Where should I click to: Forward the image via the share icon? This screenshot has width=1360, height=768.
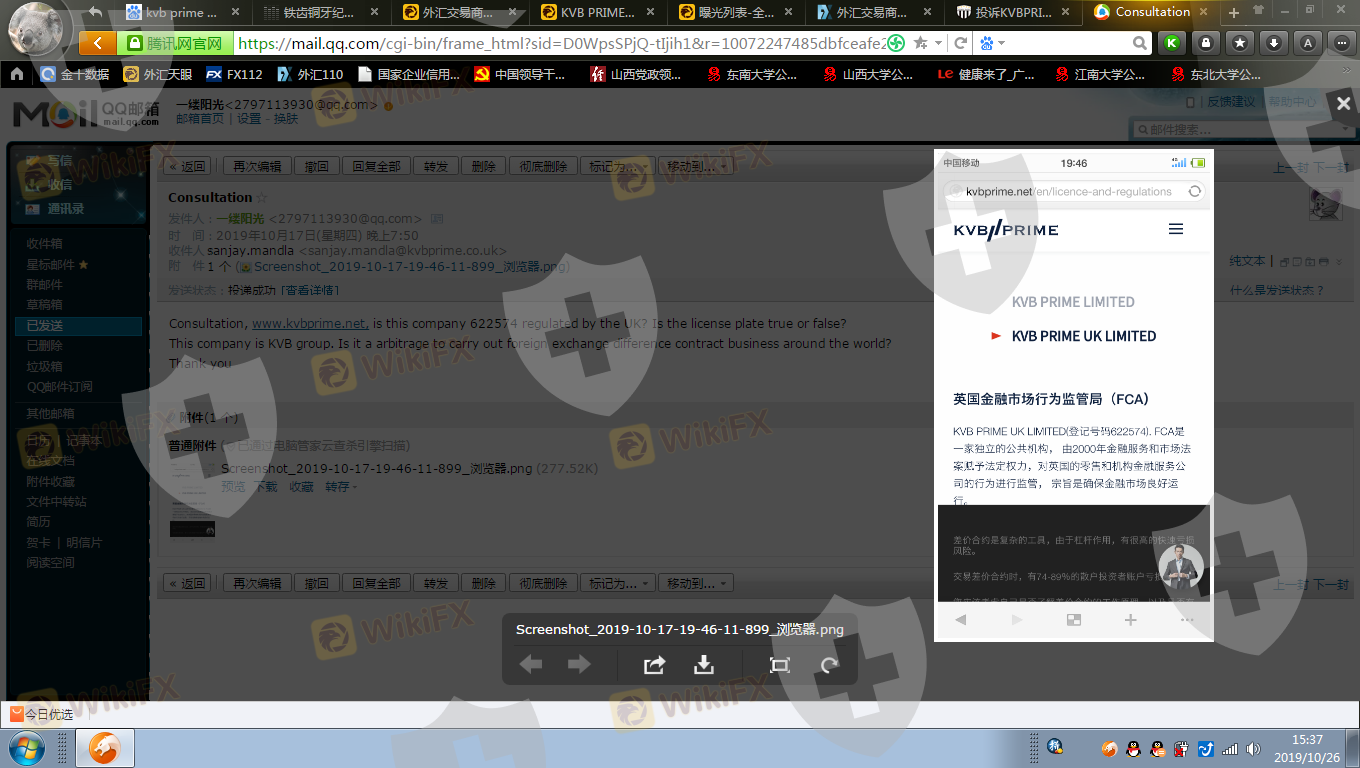click(654, 665)
